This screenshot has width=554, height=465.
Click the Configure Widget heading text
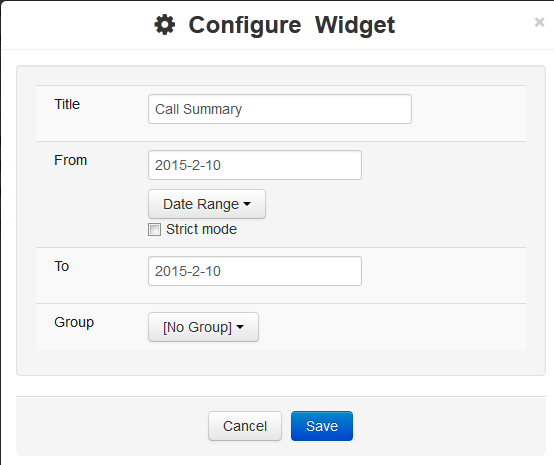click(291, 25)
